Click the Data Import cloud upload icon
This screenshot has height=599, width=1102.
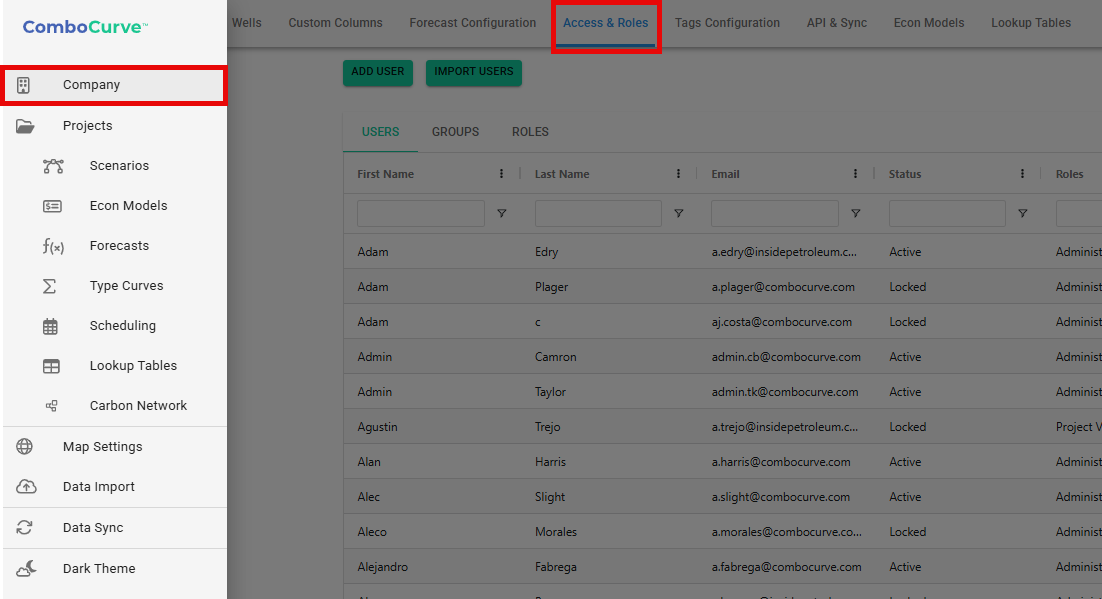click(x=26, y=487)
